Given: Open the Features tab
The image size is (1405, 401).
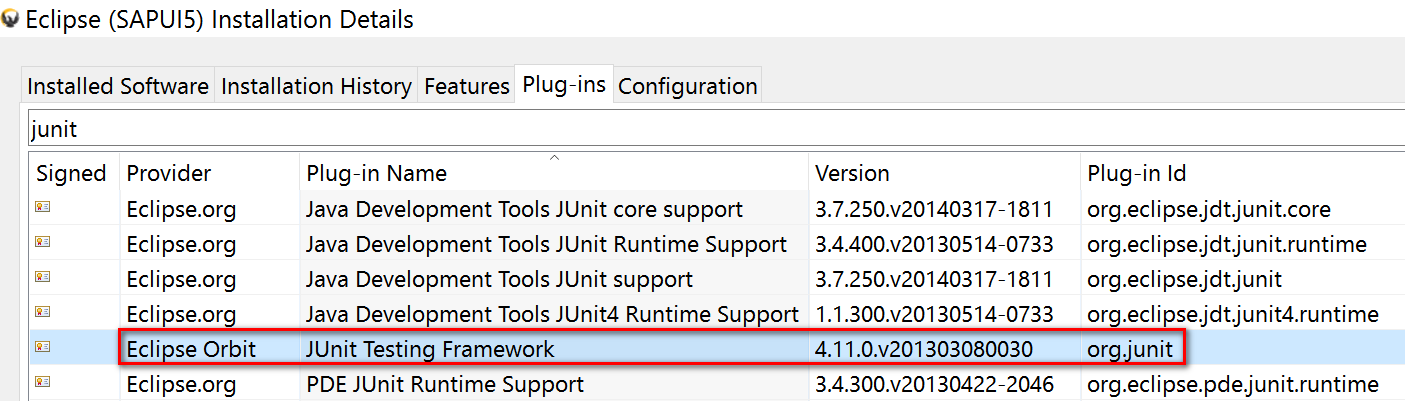Looking at the screenshot, I should coord(467,86).
